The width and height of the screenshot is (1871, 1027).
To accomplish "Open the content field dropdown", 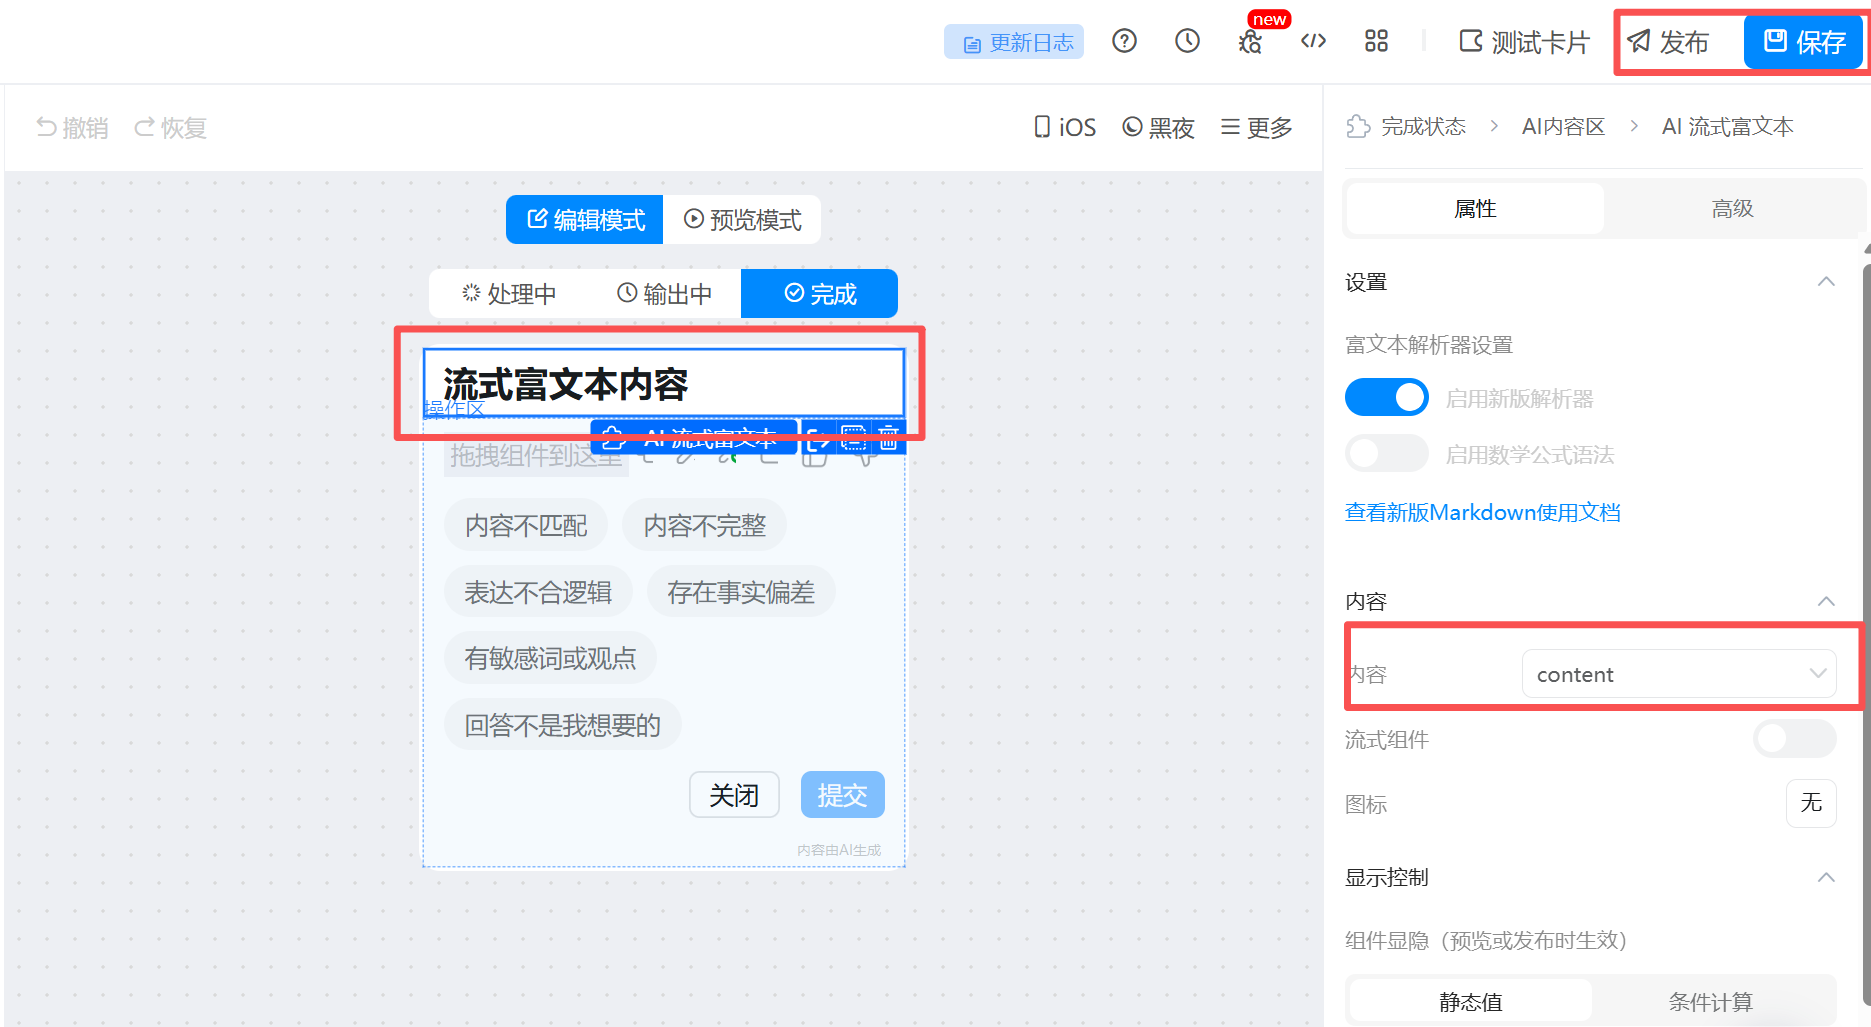I will pos(1679,674).
